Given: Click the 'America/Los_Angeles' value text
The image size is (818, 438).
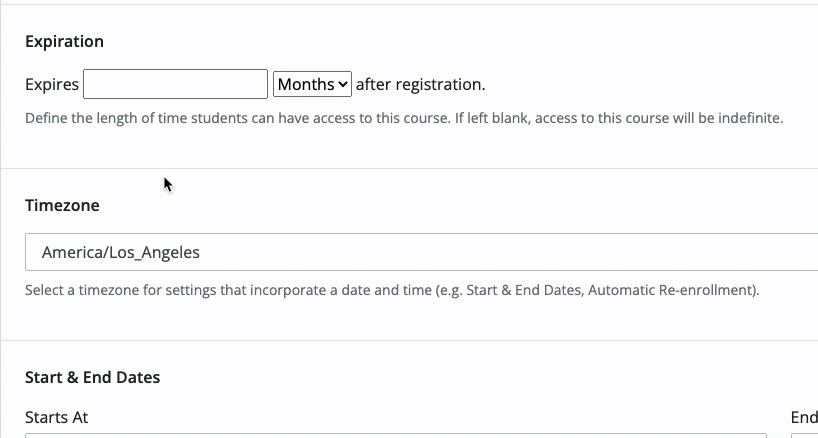Looking at the screenshot, I should (x=120, y=252).
